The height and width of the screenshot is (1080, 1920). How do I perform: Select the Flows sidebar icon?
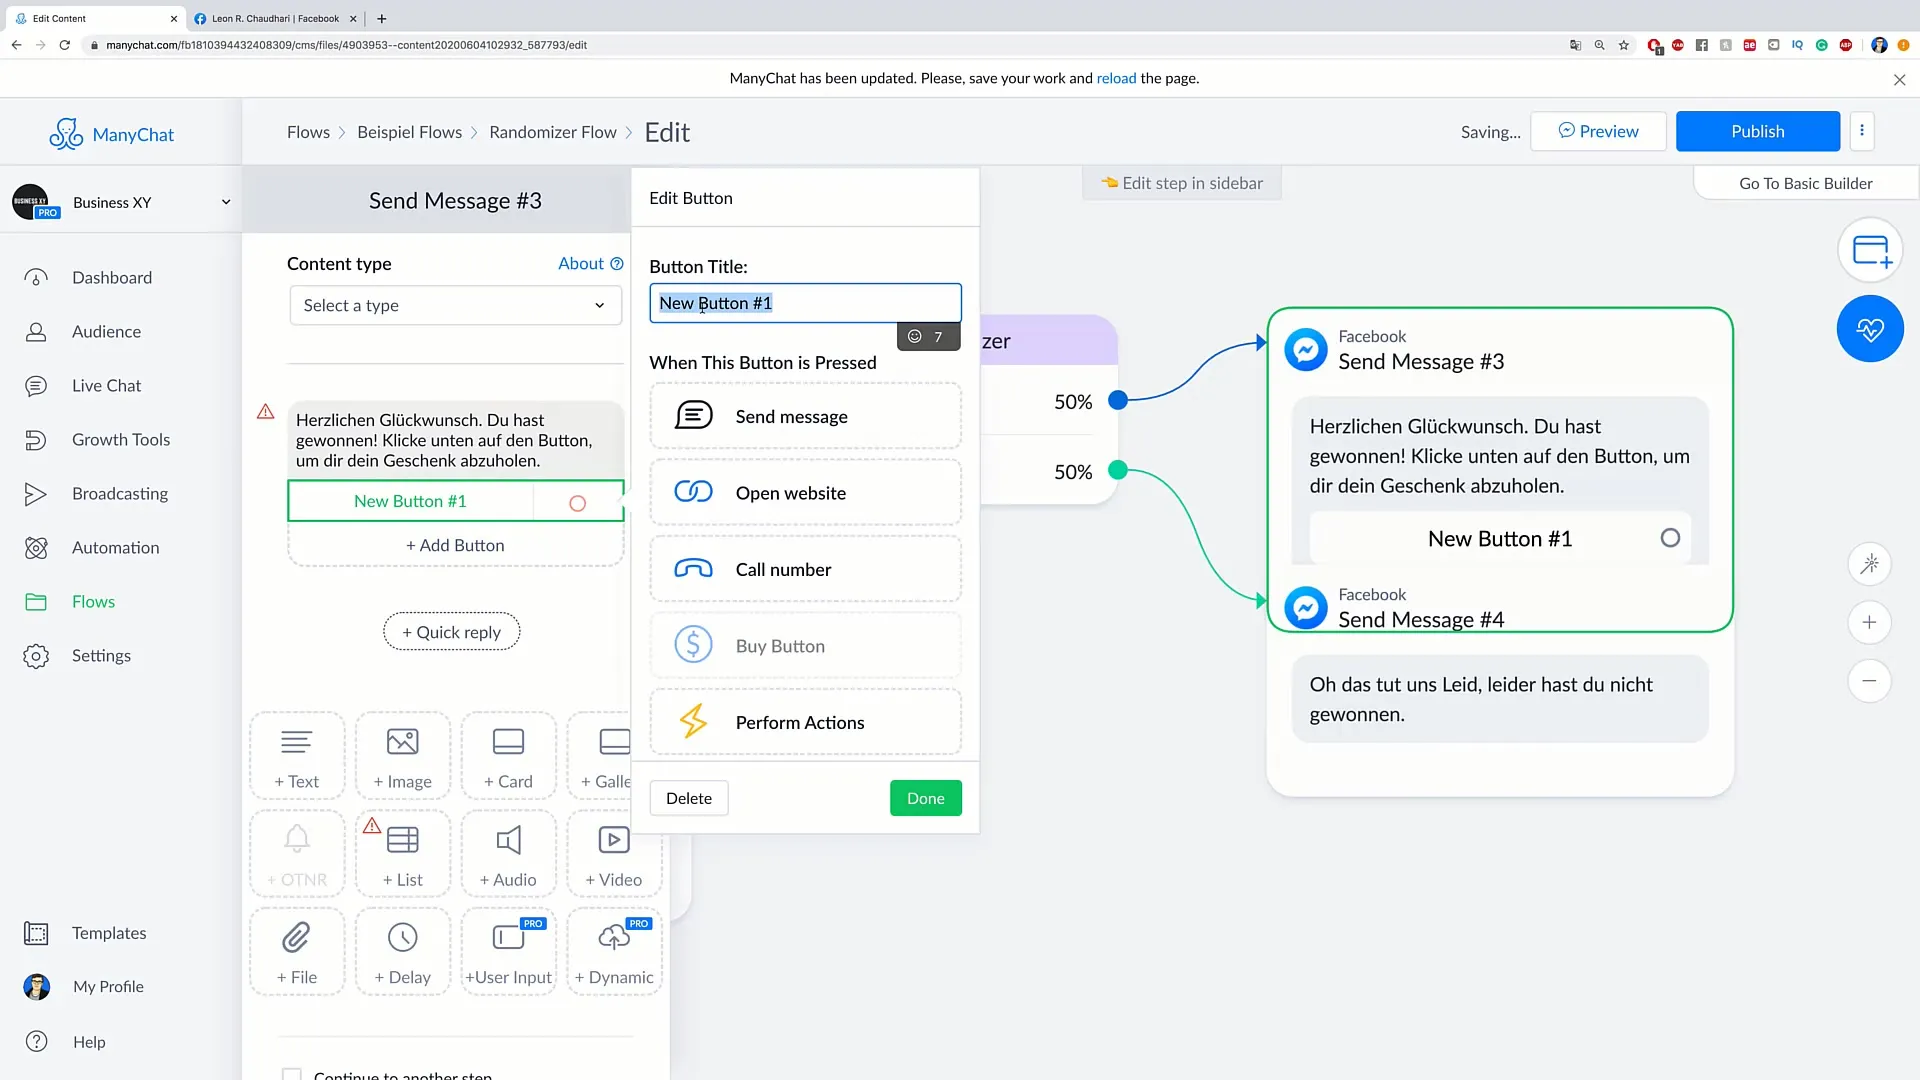pos(34,601)
